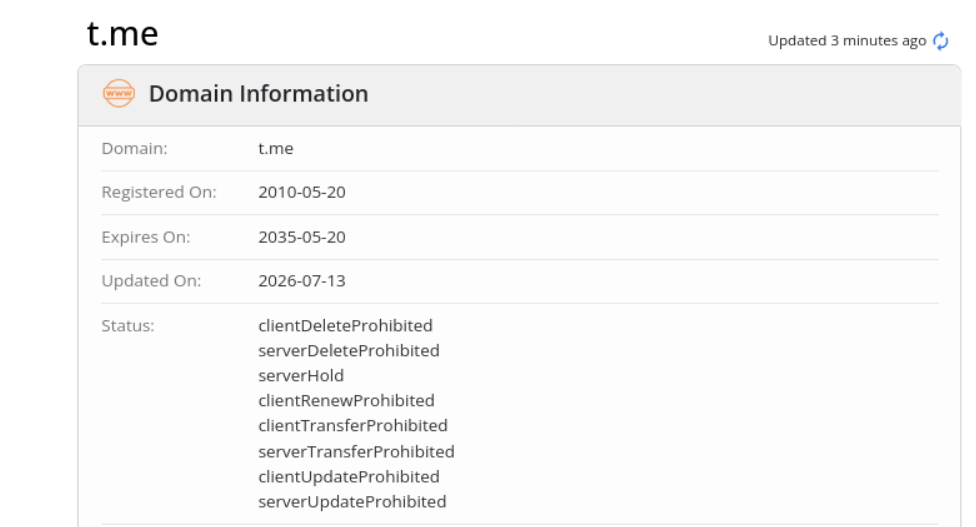Click the t.me page title
The image size is (976, 527).
pyautogui.click(x=123, y=34)
